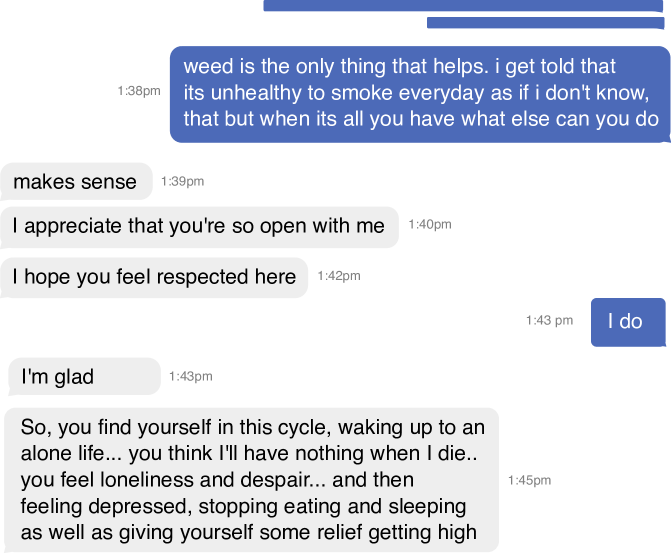Click the 1:38pm timestamp
This screenshot has height=553, width=671.
pyautogui.click(x=138, y=91)
